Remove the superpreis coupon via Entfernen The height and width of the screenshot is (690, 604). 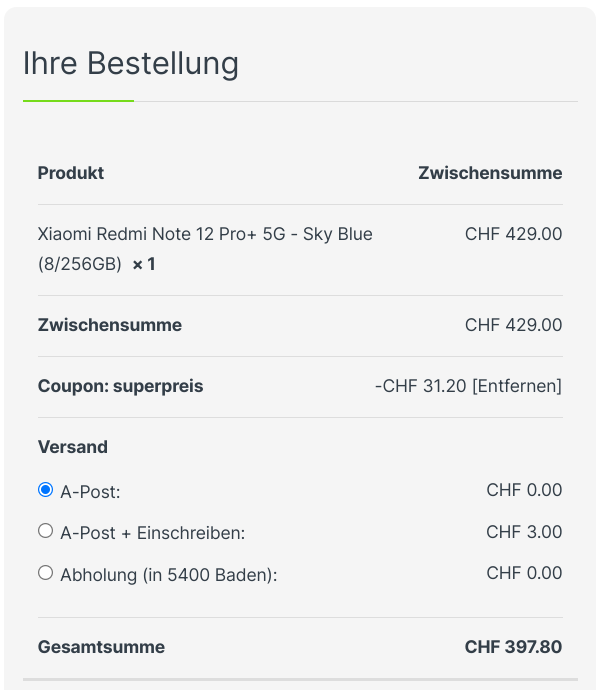tap(517, 386)
